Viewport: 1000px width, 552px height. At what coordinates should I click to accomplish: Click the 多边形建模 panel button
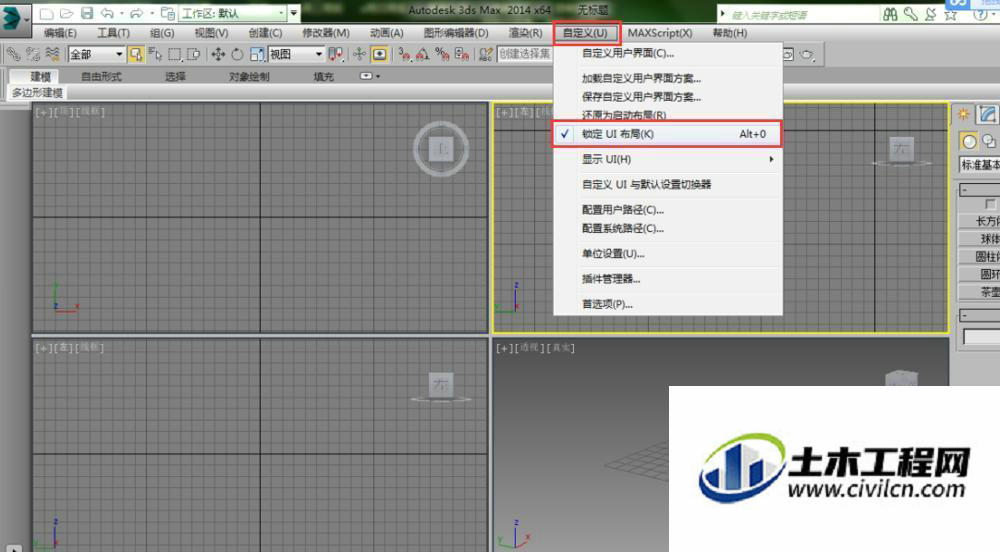coord(38,93)
